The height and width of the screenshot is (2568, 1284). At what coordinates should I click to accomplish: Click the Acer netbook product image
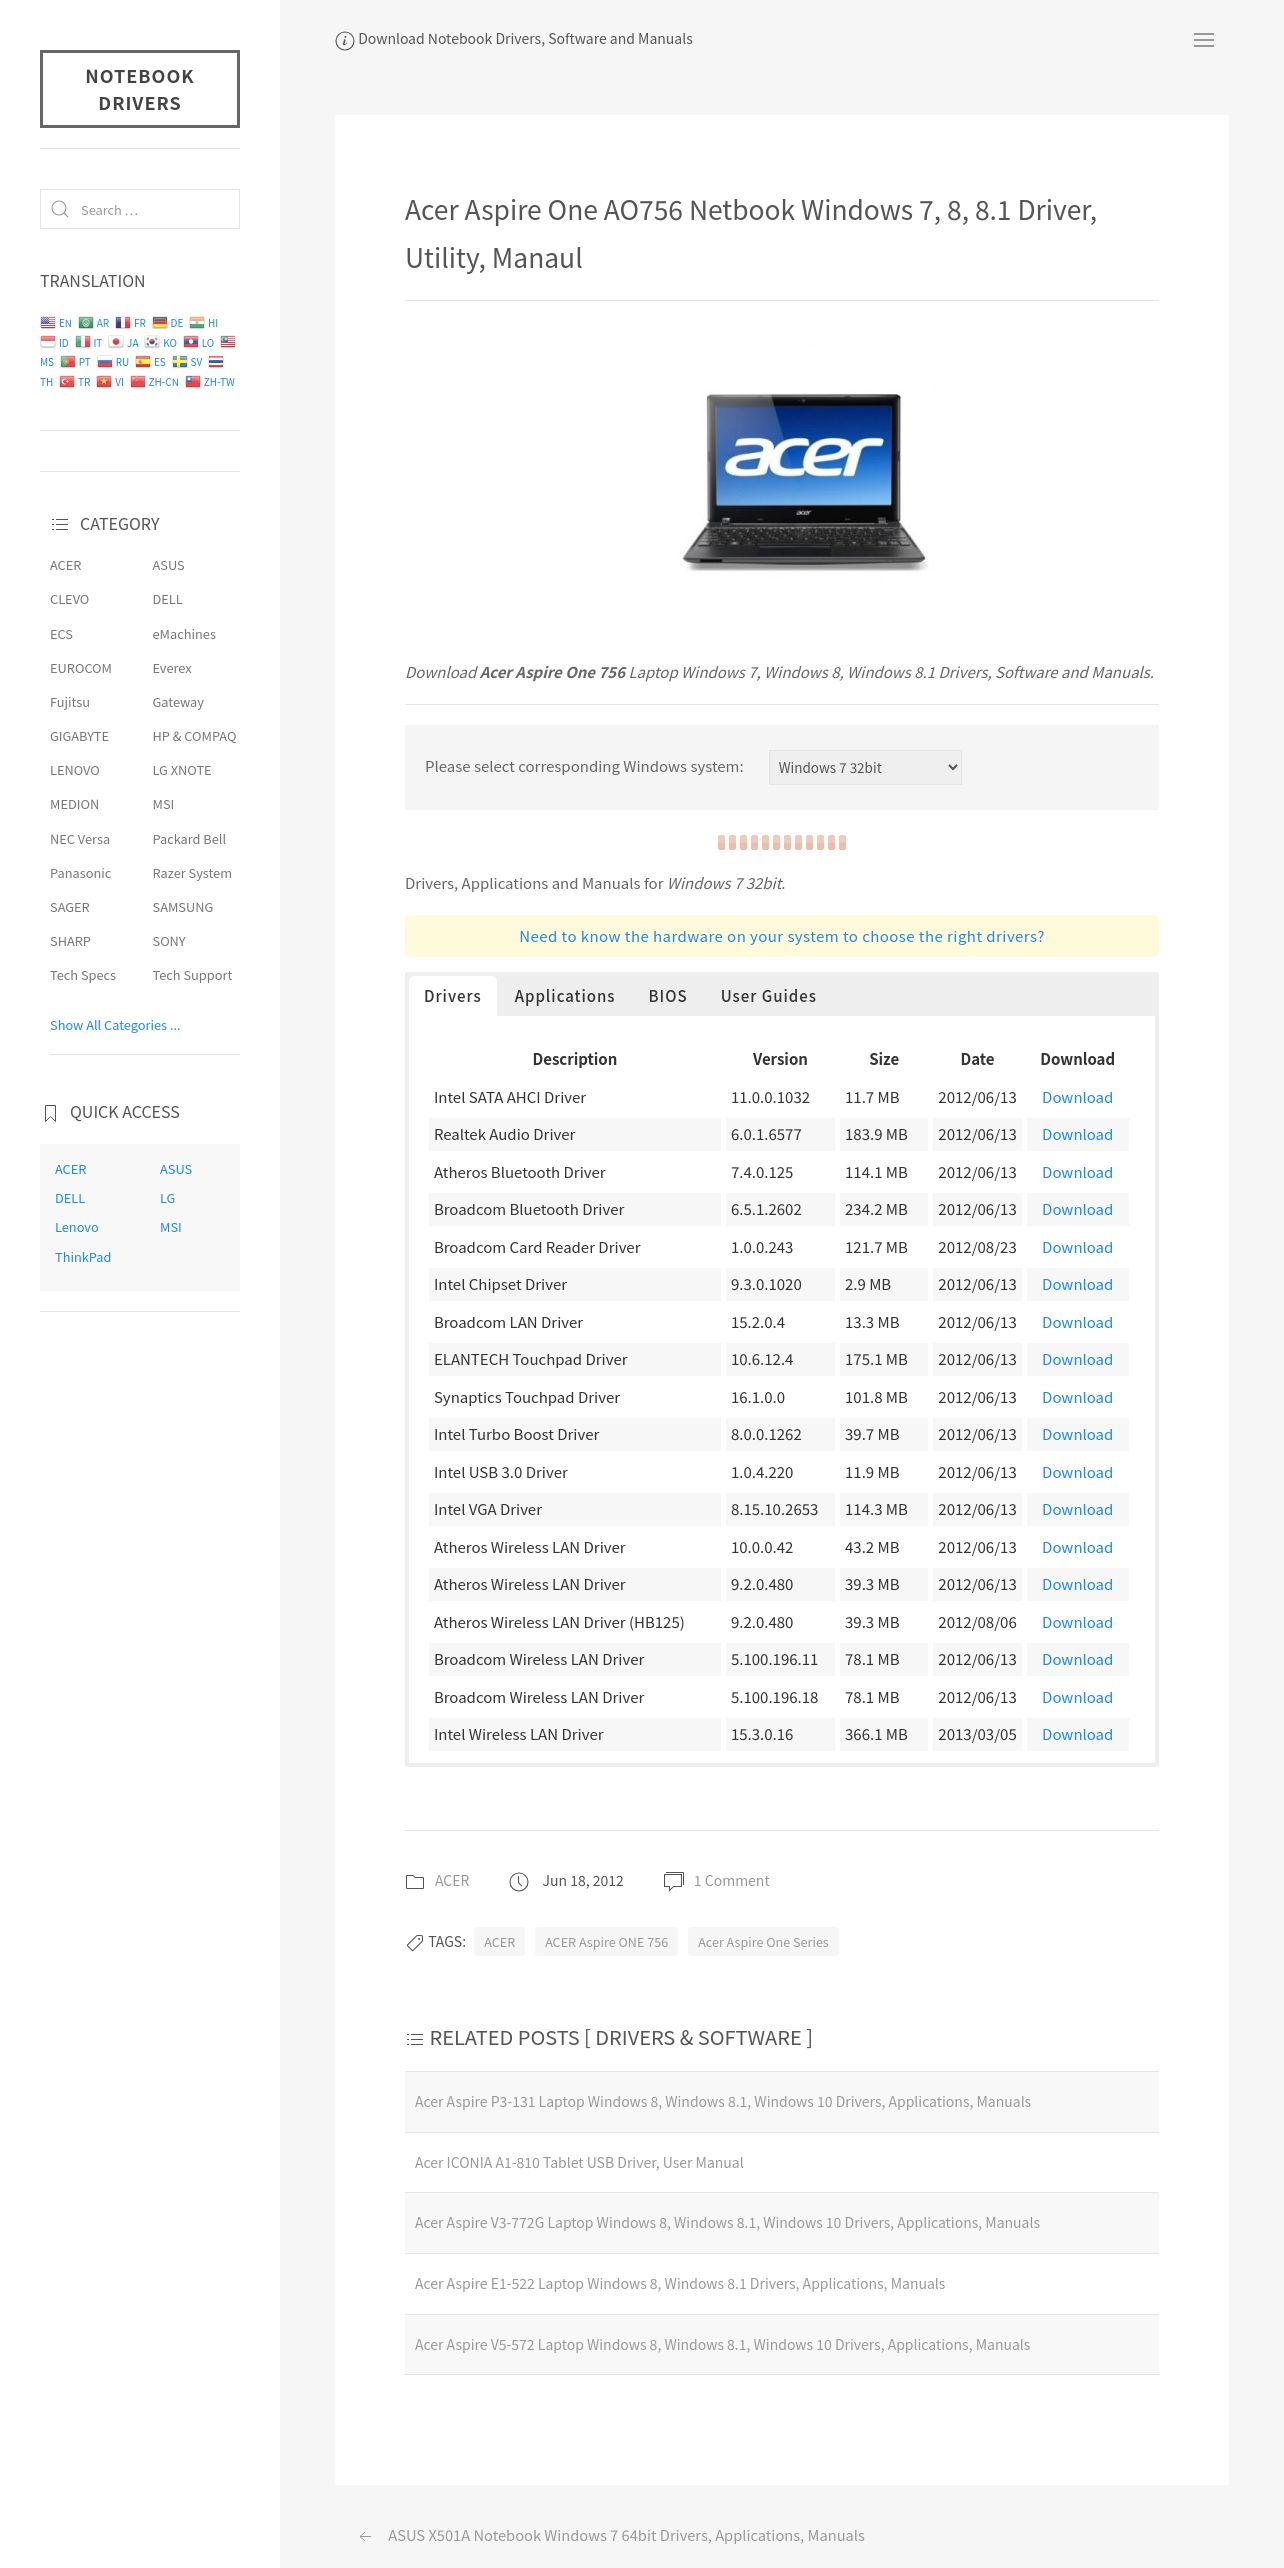804,482
